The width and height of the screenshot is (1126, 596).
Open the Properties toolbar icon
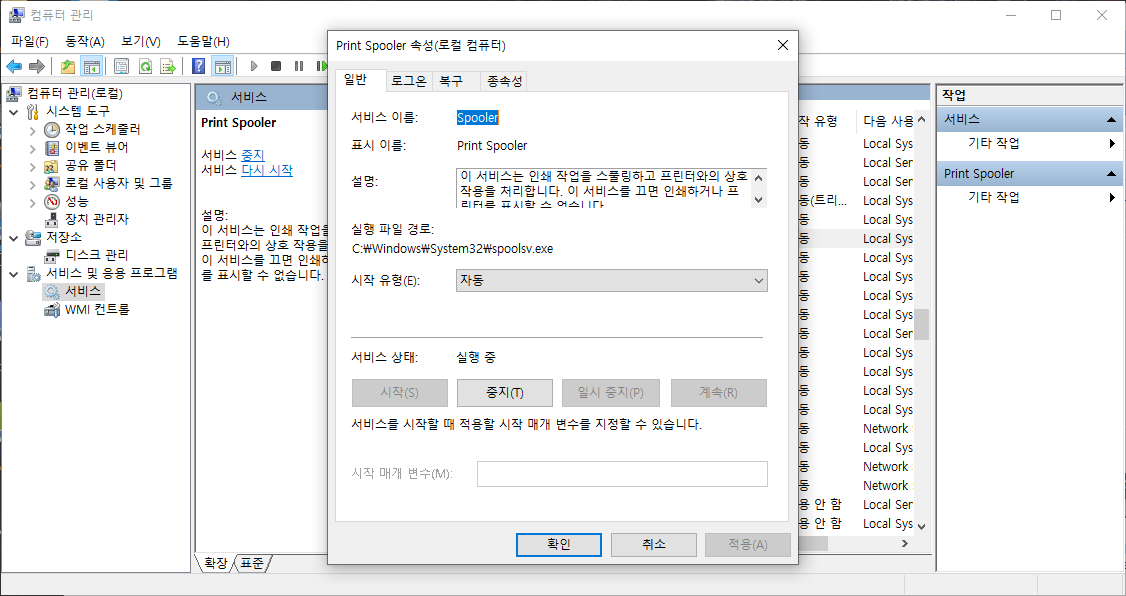pos(121,67)
